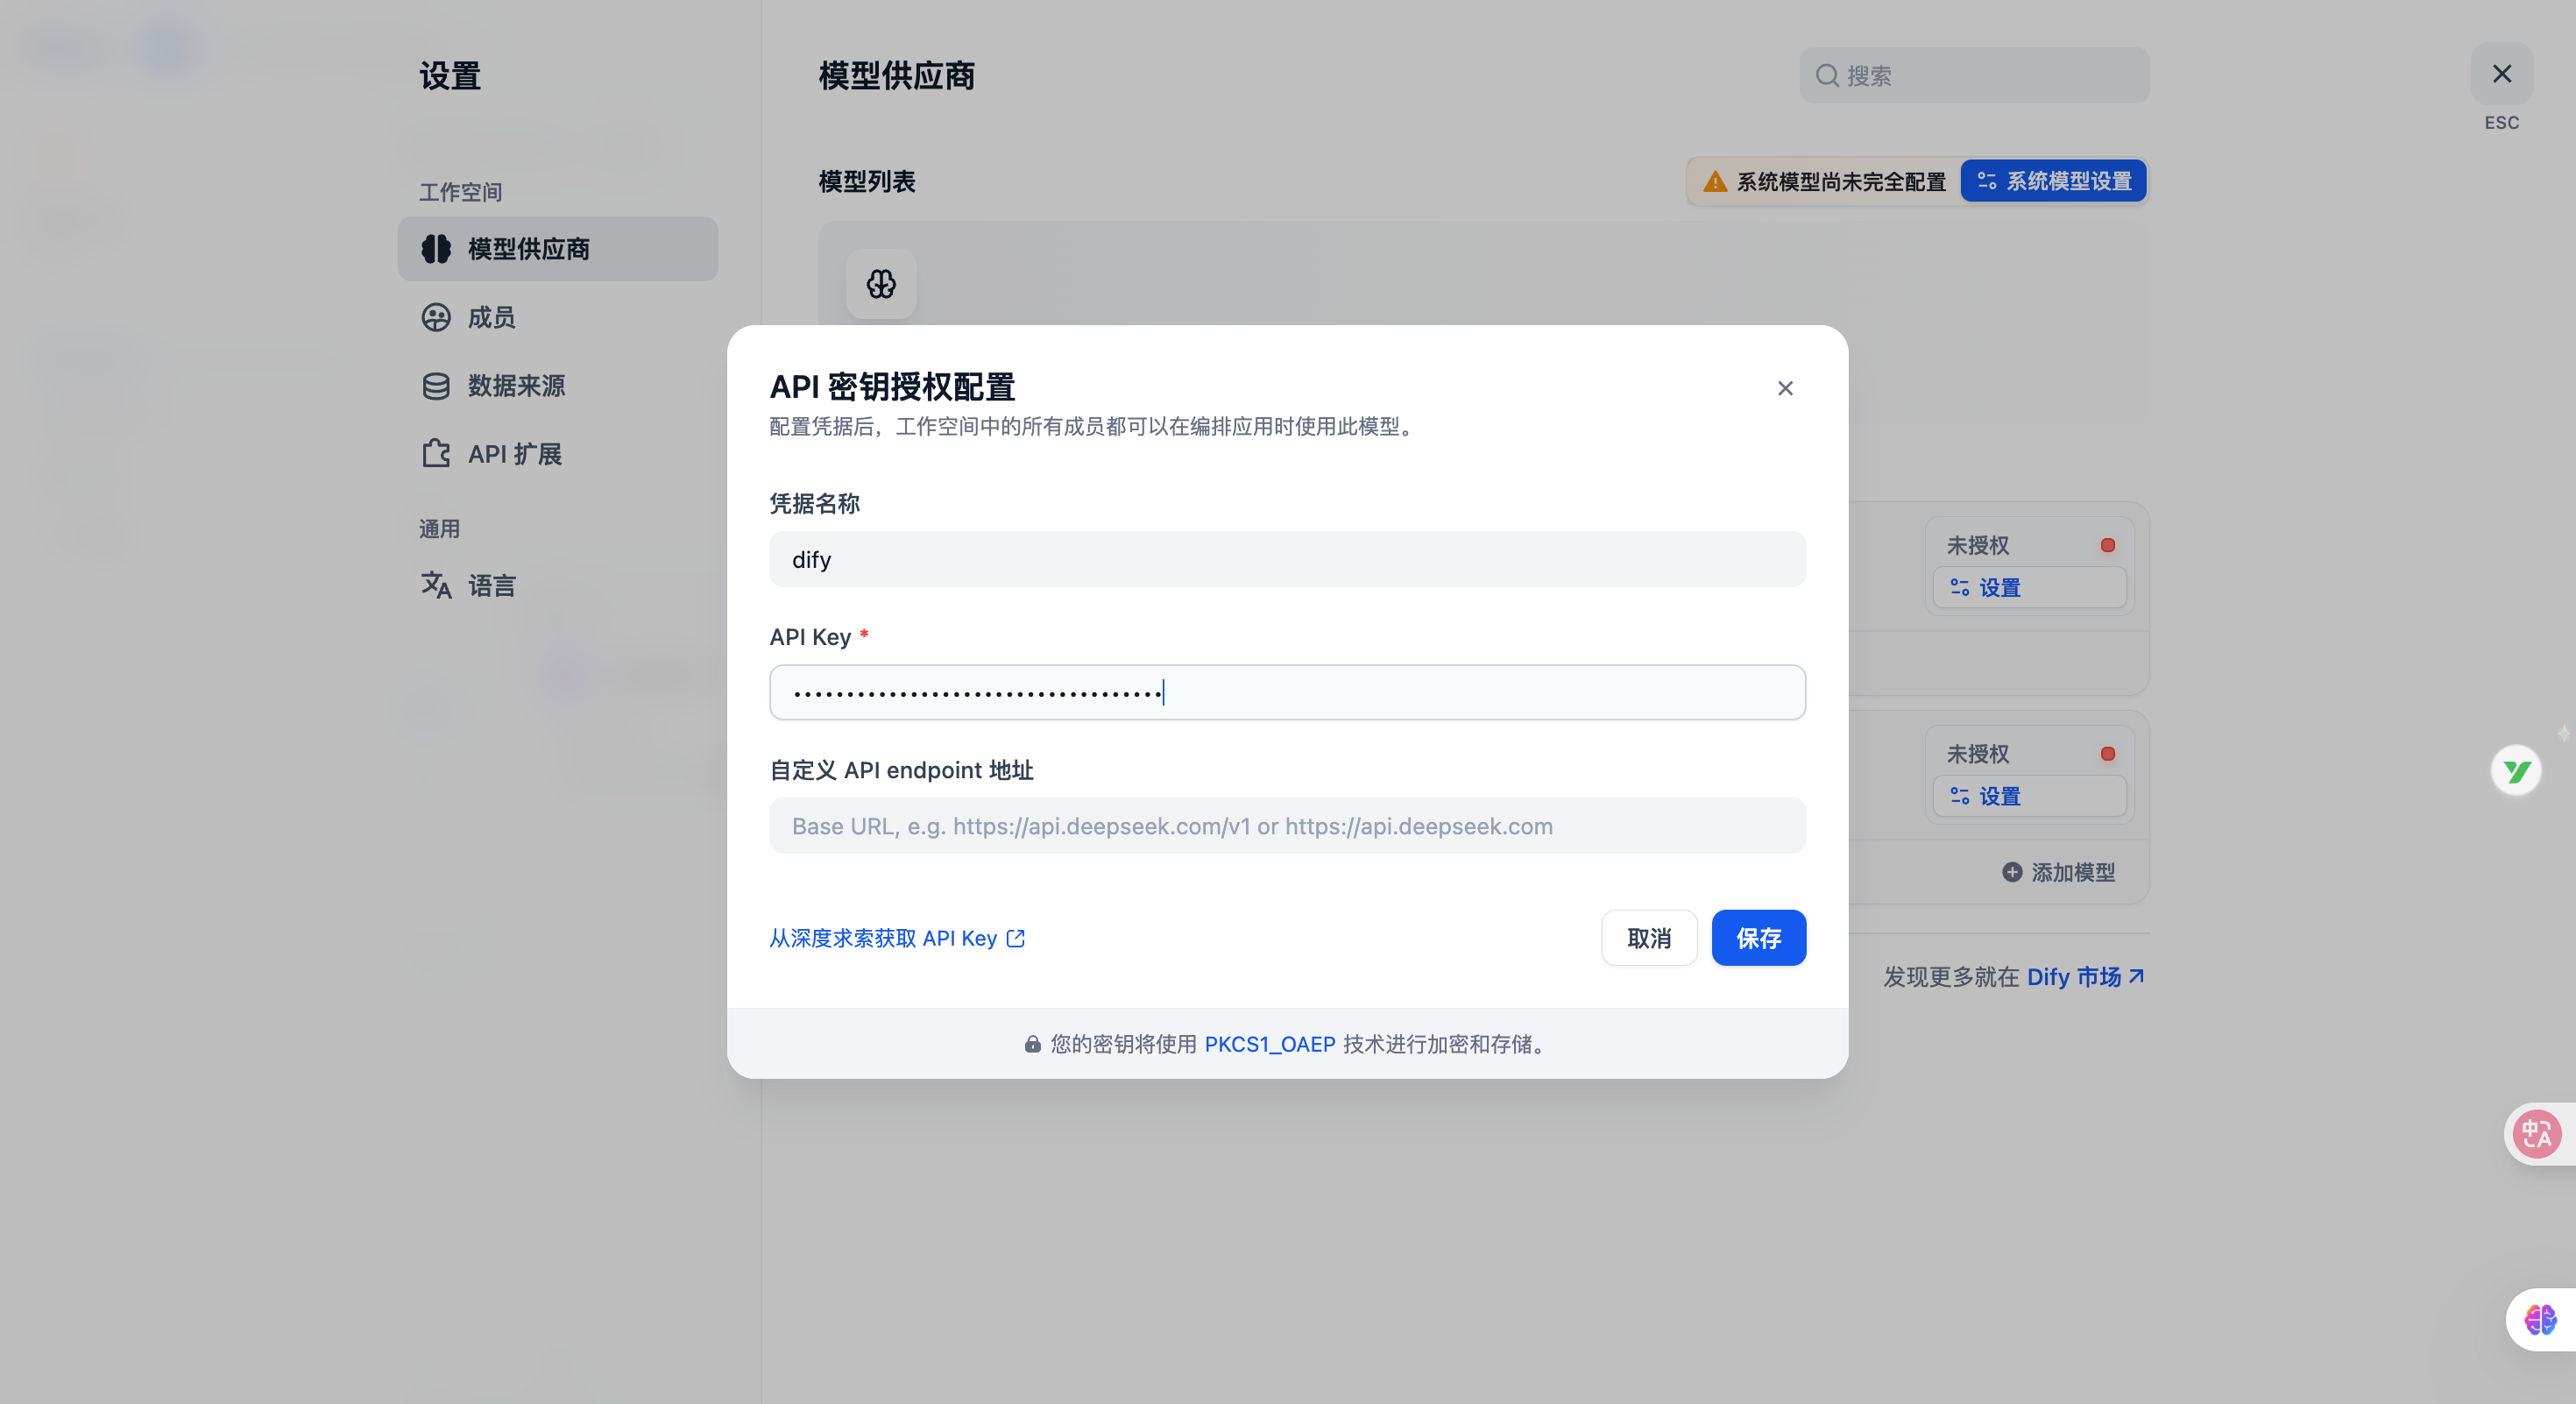Click the pink translate floating icon
This screenshot has height=1404, width=2576.
(x=2537, y=1133)
